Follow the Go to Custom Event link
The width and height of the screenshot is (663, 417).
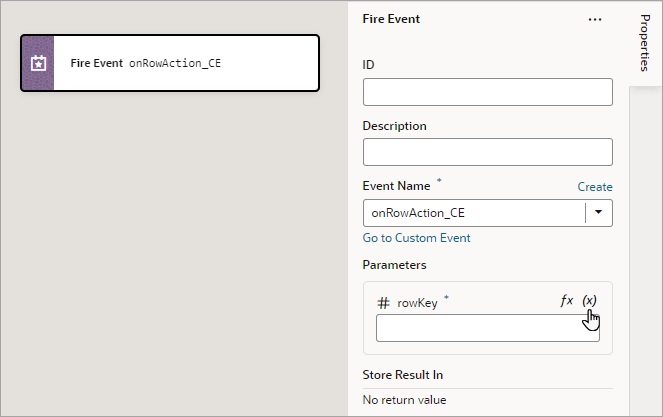click(416, 238)
